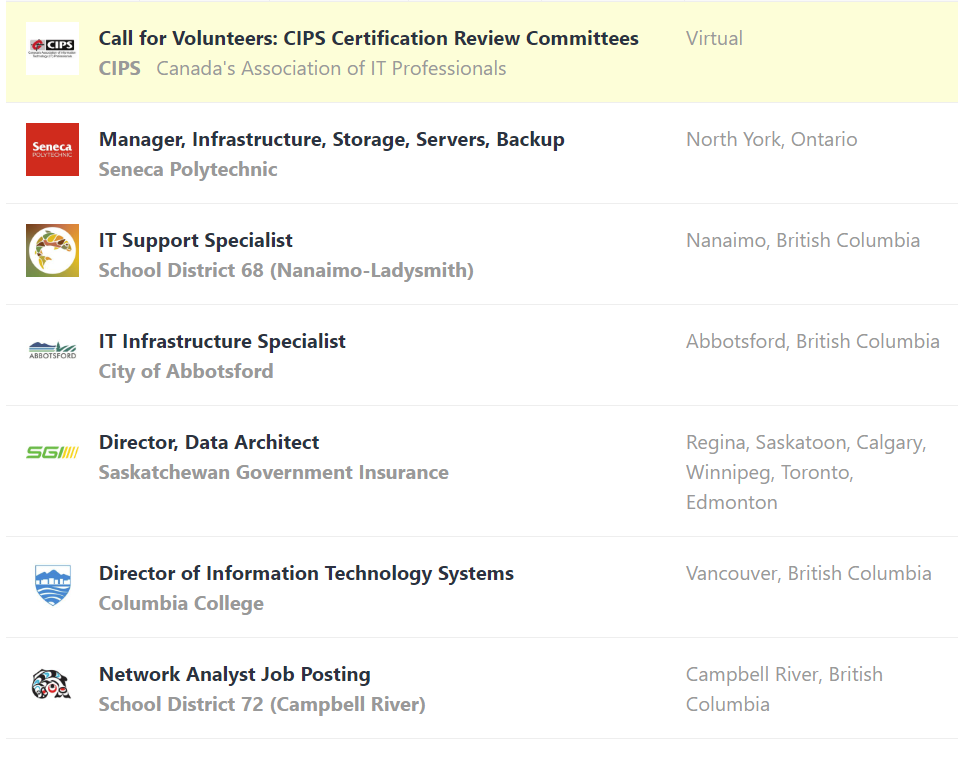Click the Nanaimo, British Columbia location
The height and width of the screenshot is (757, 958).
point(802,241)
